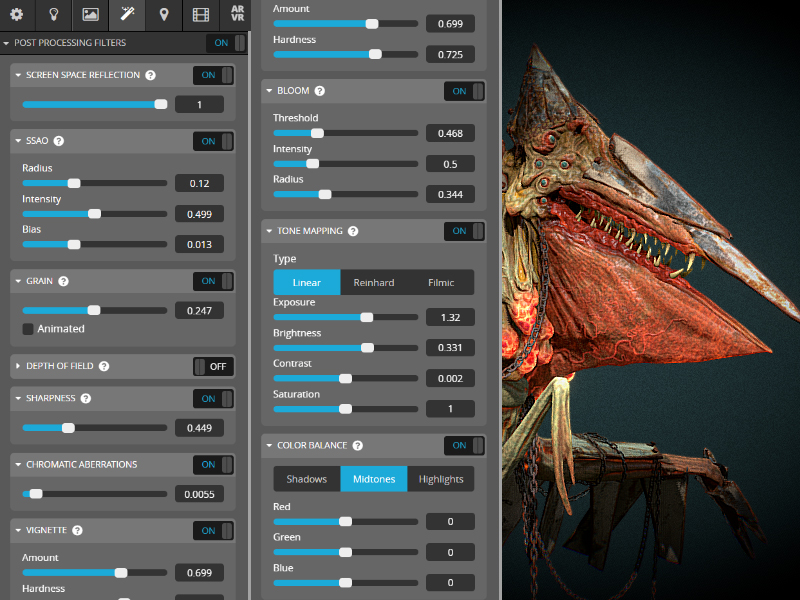The height and width of the screenshot is (600, 800).
Task: Open the Scene settings gear tab
Action: 17,15
